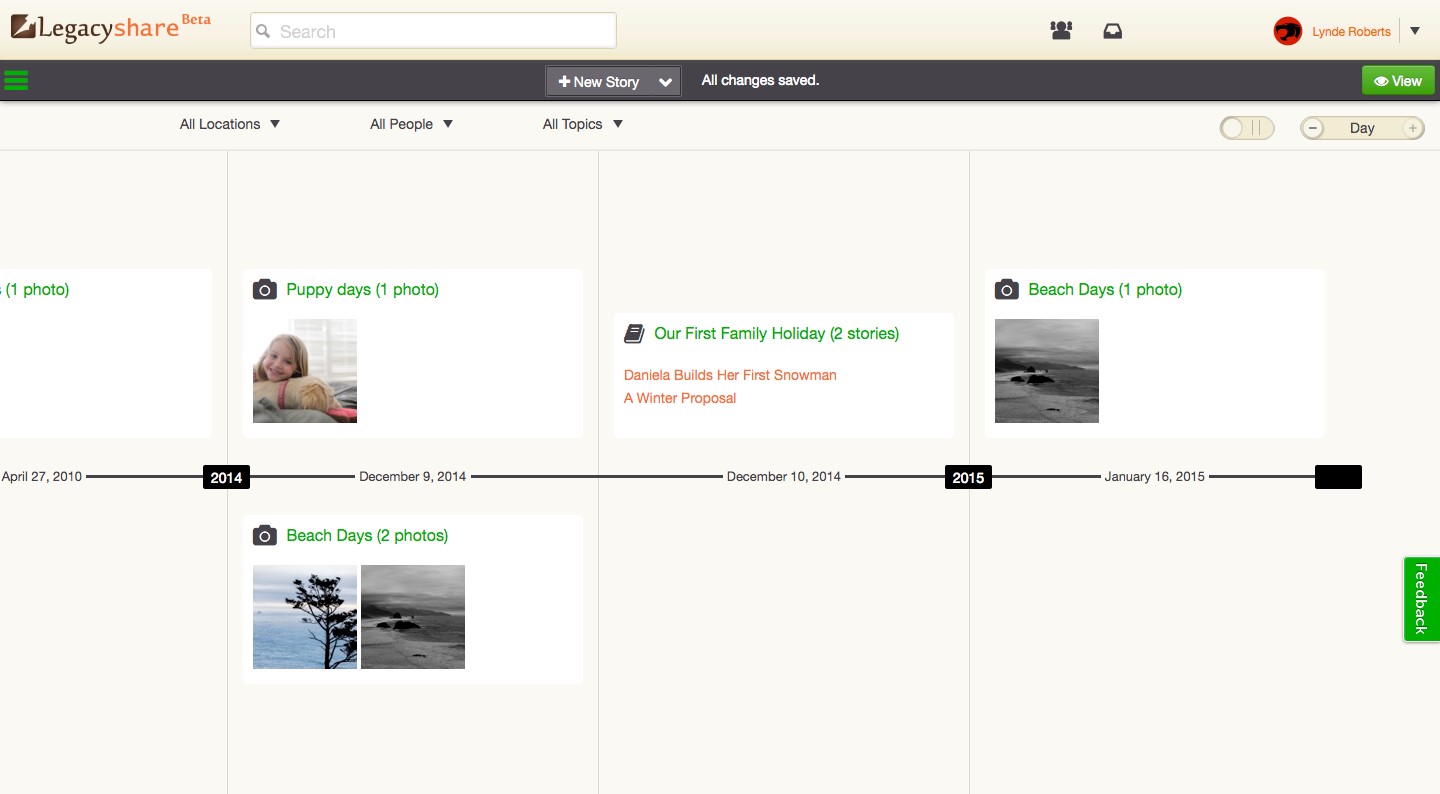Expand the All Locations filter
1440x794 pixels.
pyautogui.click(x=230, y=124)
